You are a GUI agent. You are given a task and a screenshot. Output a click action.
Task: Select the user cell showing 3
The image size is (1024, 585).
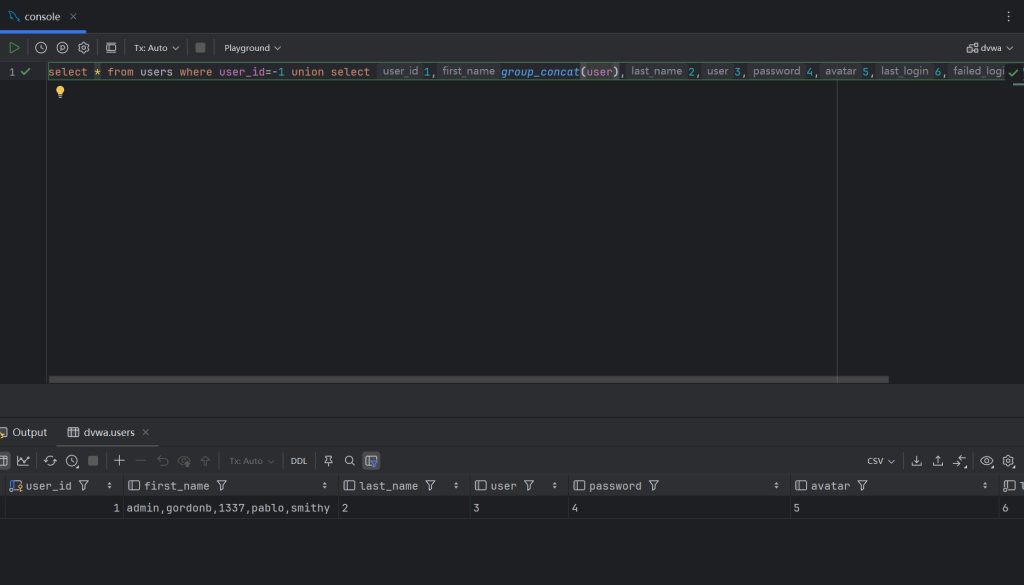(x=519, y=508)
